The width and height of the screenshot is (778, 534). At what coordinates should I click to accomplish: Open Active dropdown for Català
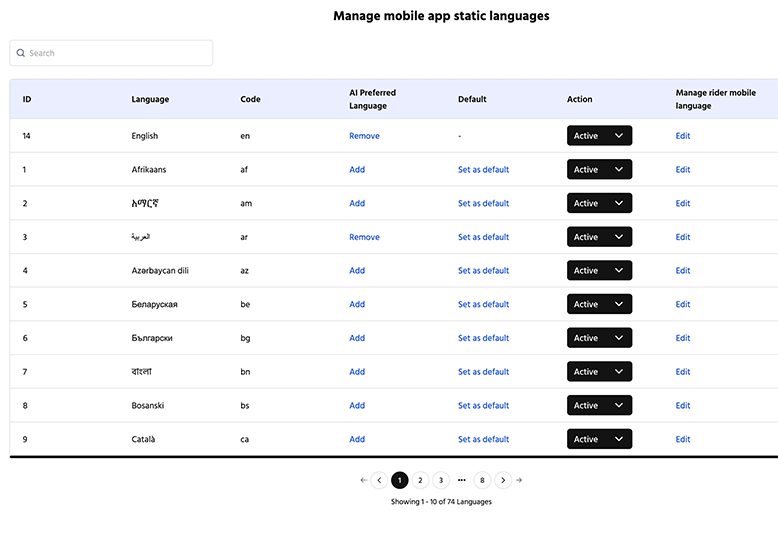point(599,439)
